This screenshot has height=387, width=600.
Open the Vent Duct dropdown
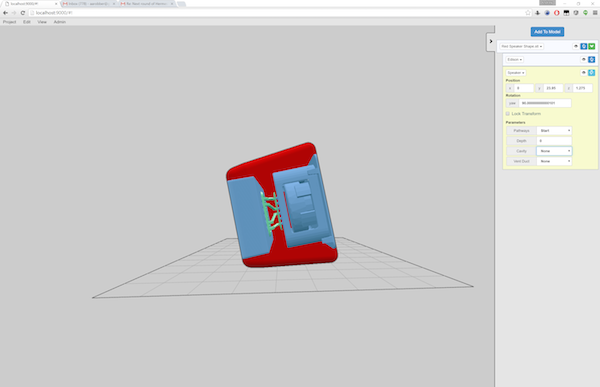[554, 161]
